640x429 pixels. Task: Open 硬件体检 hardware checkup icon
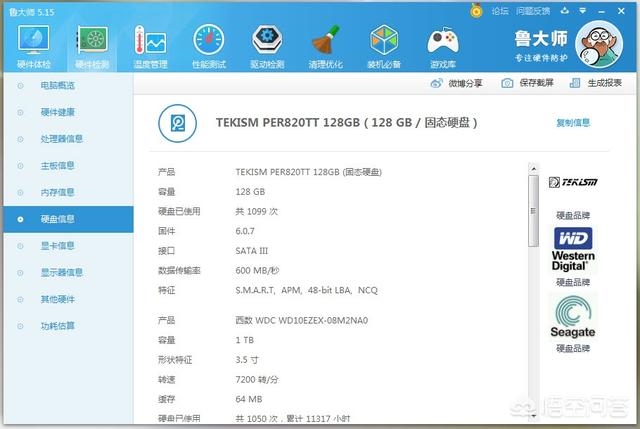pyautogui.click(x=33, y=40)
